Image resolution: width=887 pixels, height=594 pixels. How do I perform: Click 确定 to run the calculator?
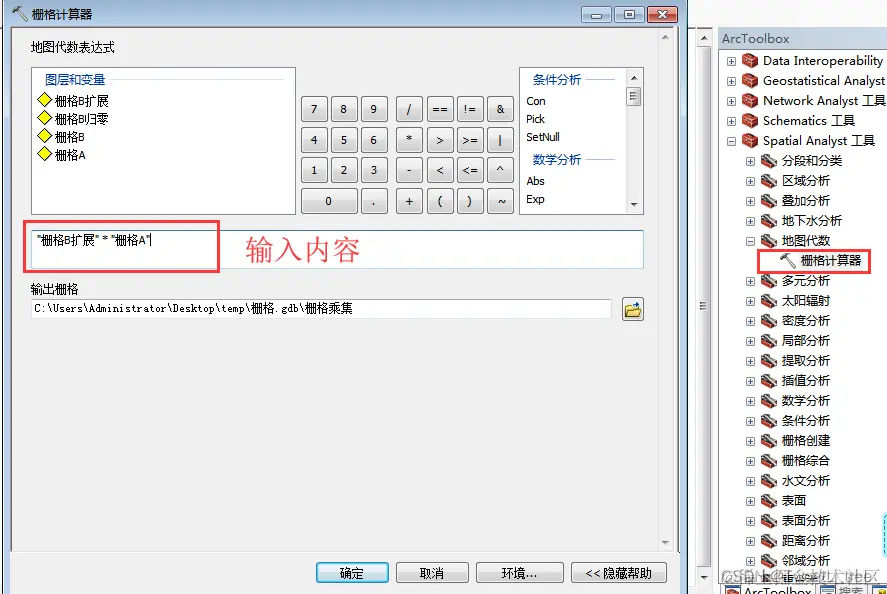point(352,573)
